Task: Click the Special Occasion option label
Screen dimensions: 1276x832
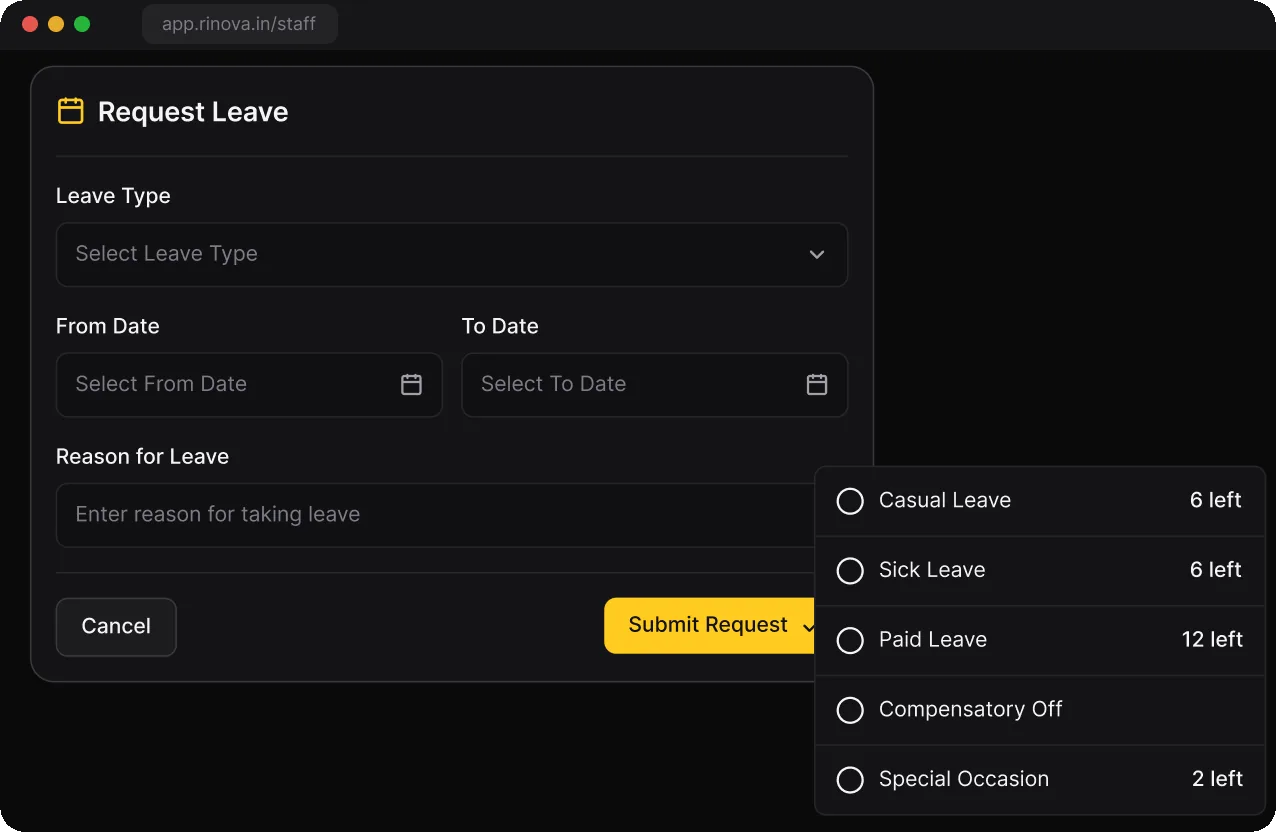Action: click(964, 779)
